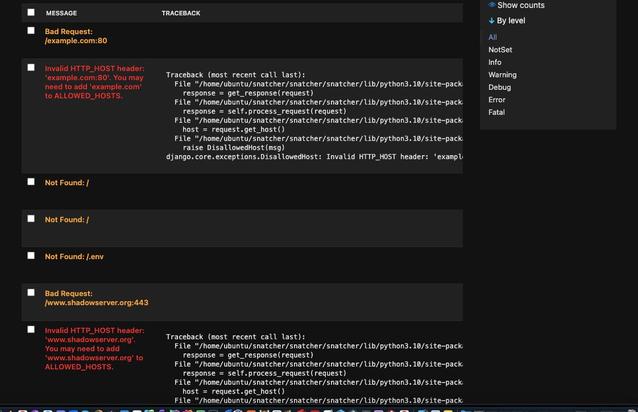This screenshot has width=638, height=412.
Task: Click the TRACEBACK column header
Action: point(181,13)
